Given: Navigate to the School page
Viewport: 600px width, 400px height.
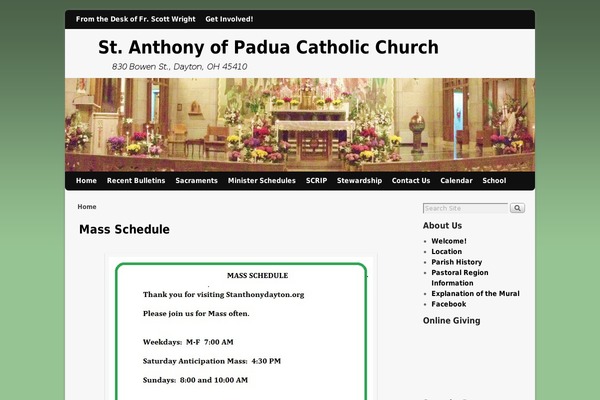Looking at the screenshot, I should 494,181.
